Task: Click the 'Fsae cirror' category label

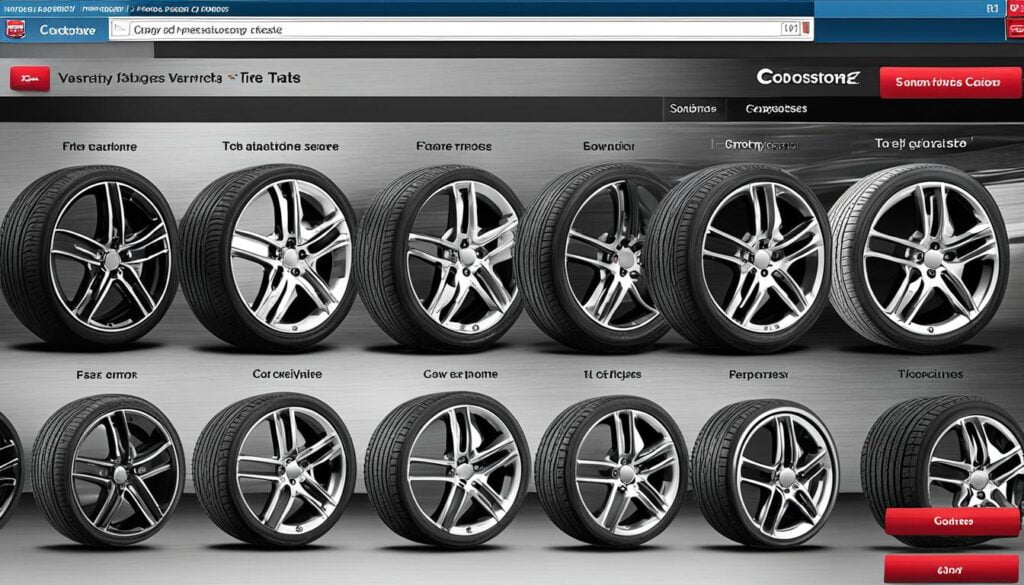Action: pyautogui.click(x=106, y=375)
